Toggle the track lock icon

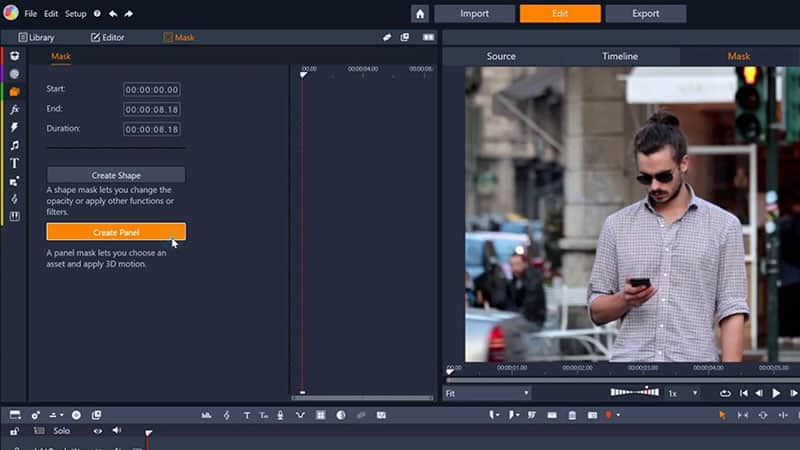tap(15, 431)
